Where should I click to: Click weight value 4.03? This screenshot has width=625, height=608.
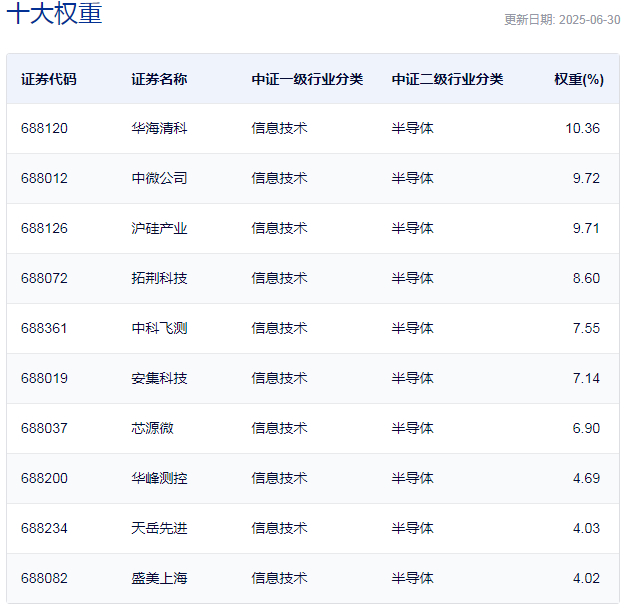click(x=586, y=528)
